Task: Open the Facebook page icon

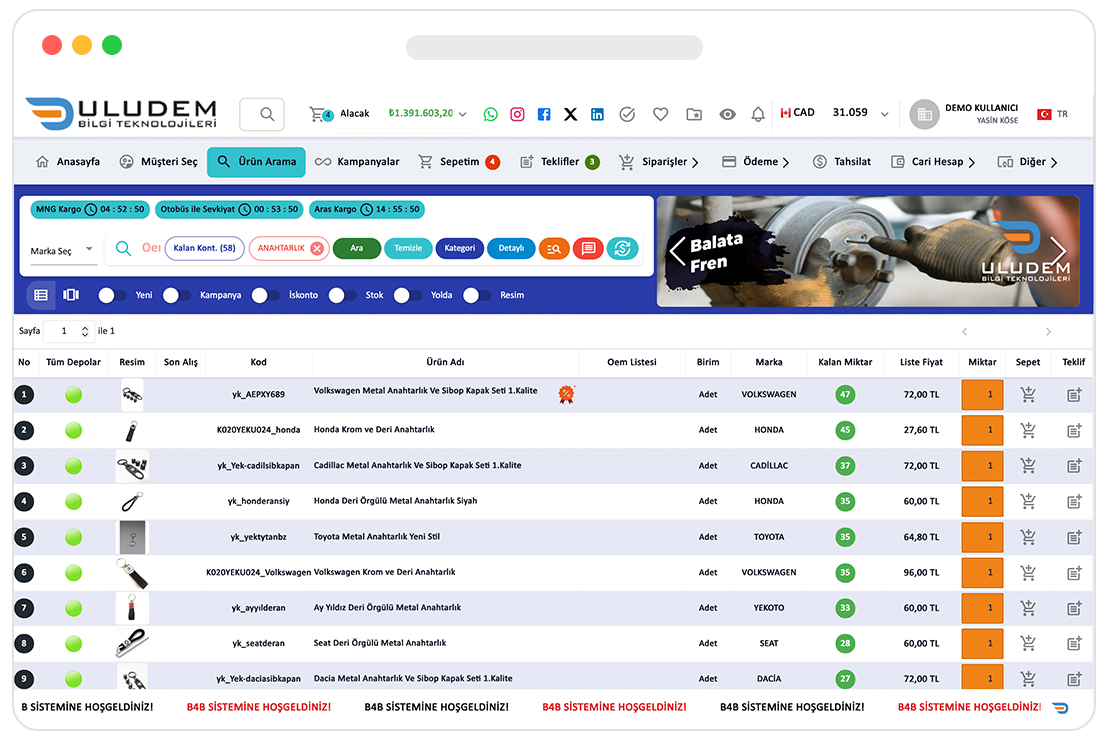Action: point(544,114)
